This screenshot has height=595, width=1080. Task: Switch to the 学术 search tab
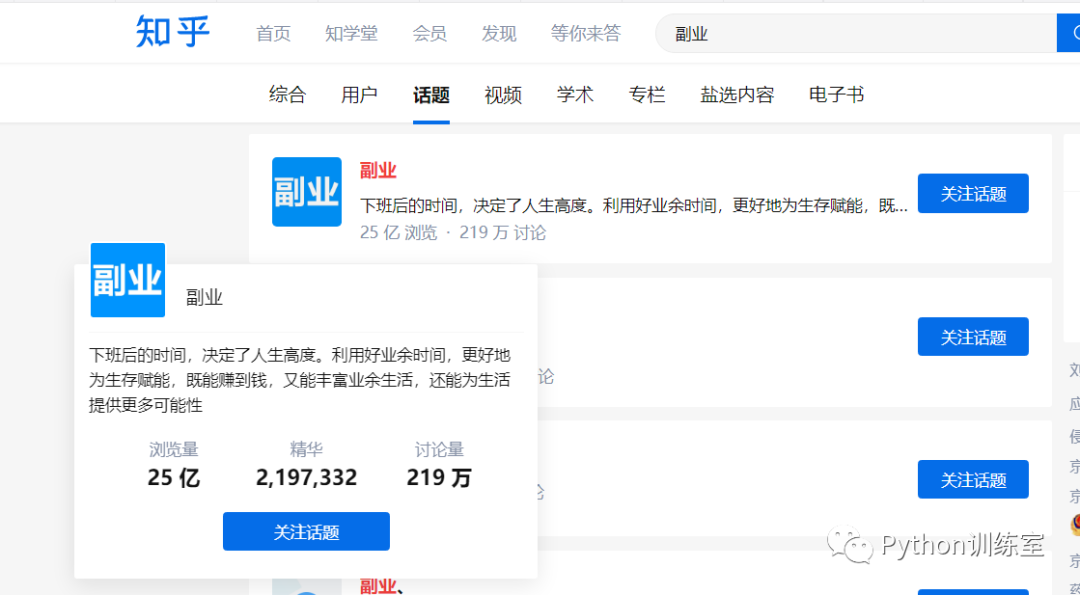pyautogui.click(x=575, y=94)
